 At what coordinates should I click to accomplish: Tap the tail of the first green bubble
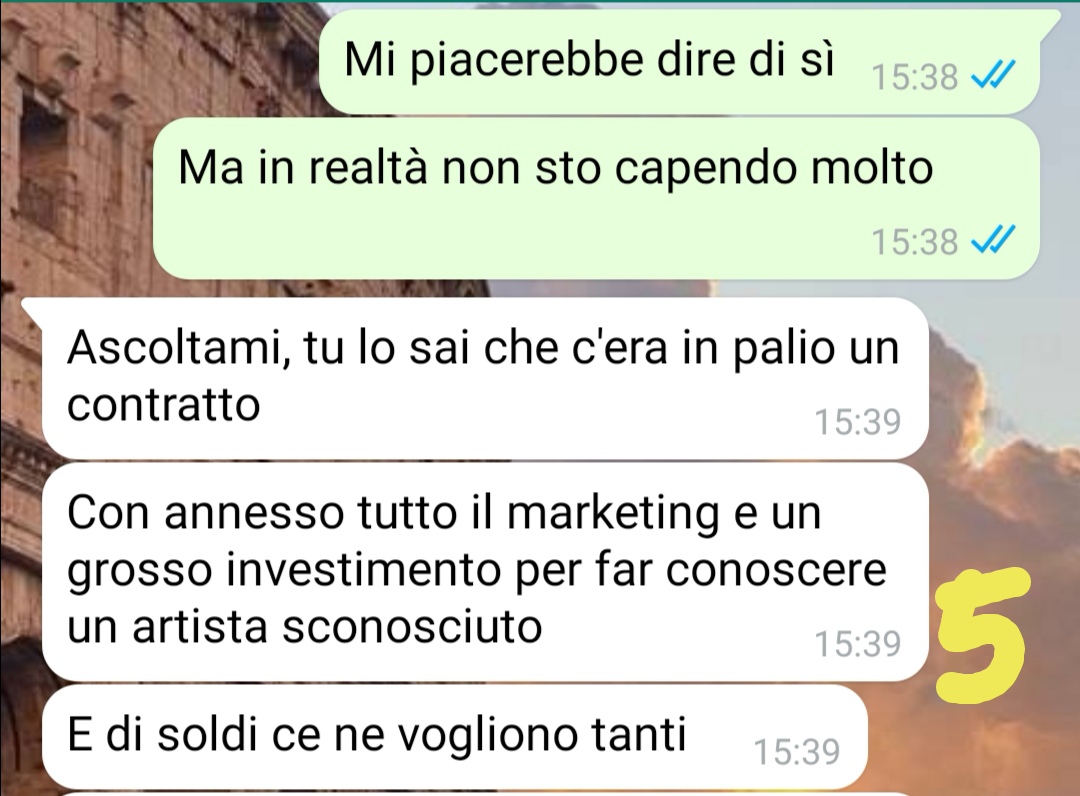tap(1049, 21)
